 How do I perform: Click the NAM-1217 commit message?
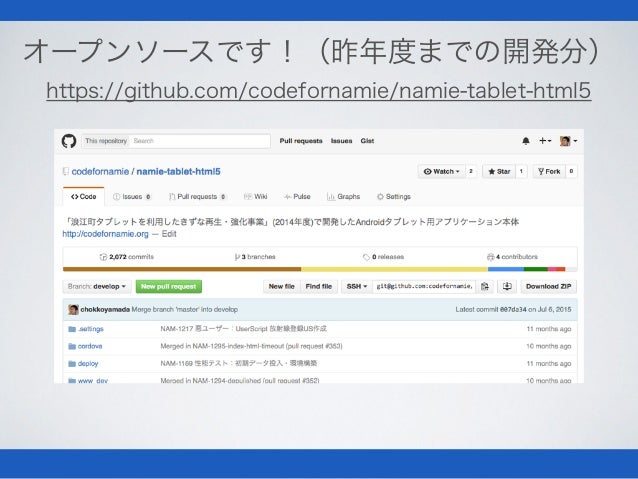(x=243, y=329)
